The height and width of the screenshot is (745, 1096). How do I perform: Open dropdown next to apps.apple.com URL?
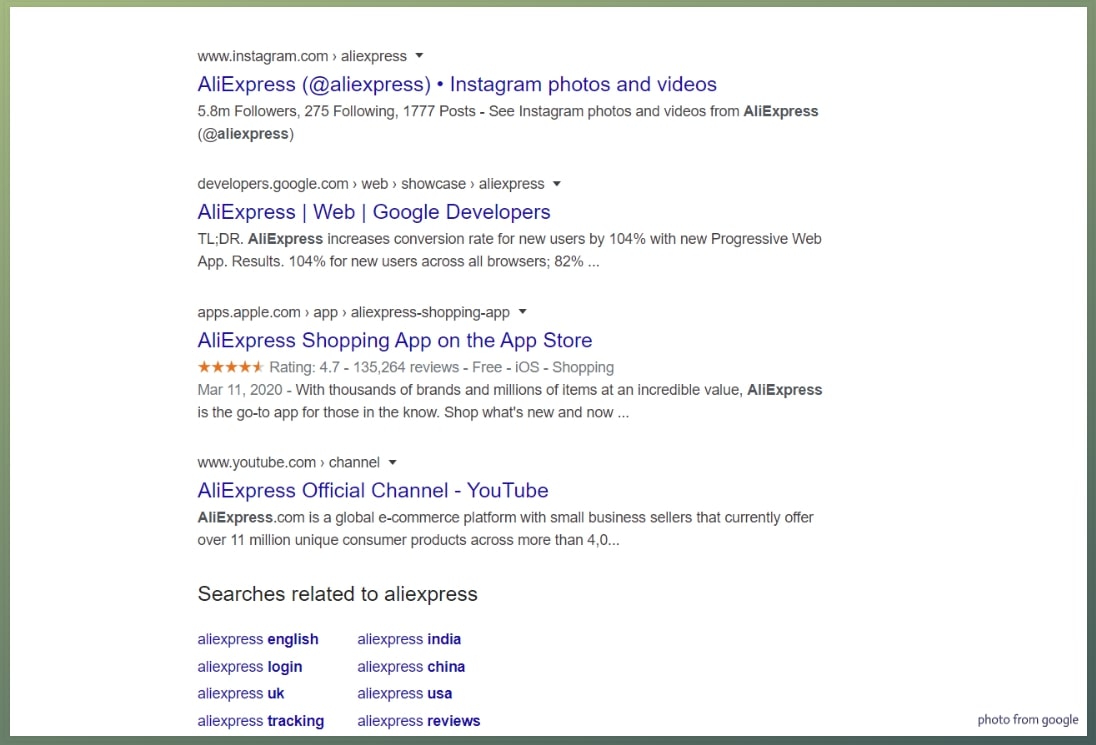tap(522, 312)
